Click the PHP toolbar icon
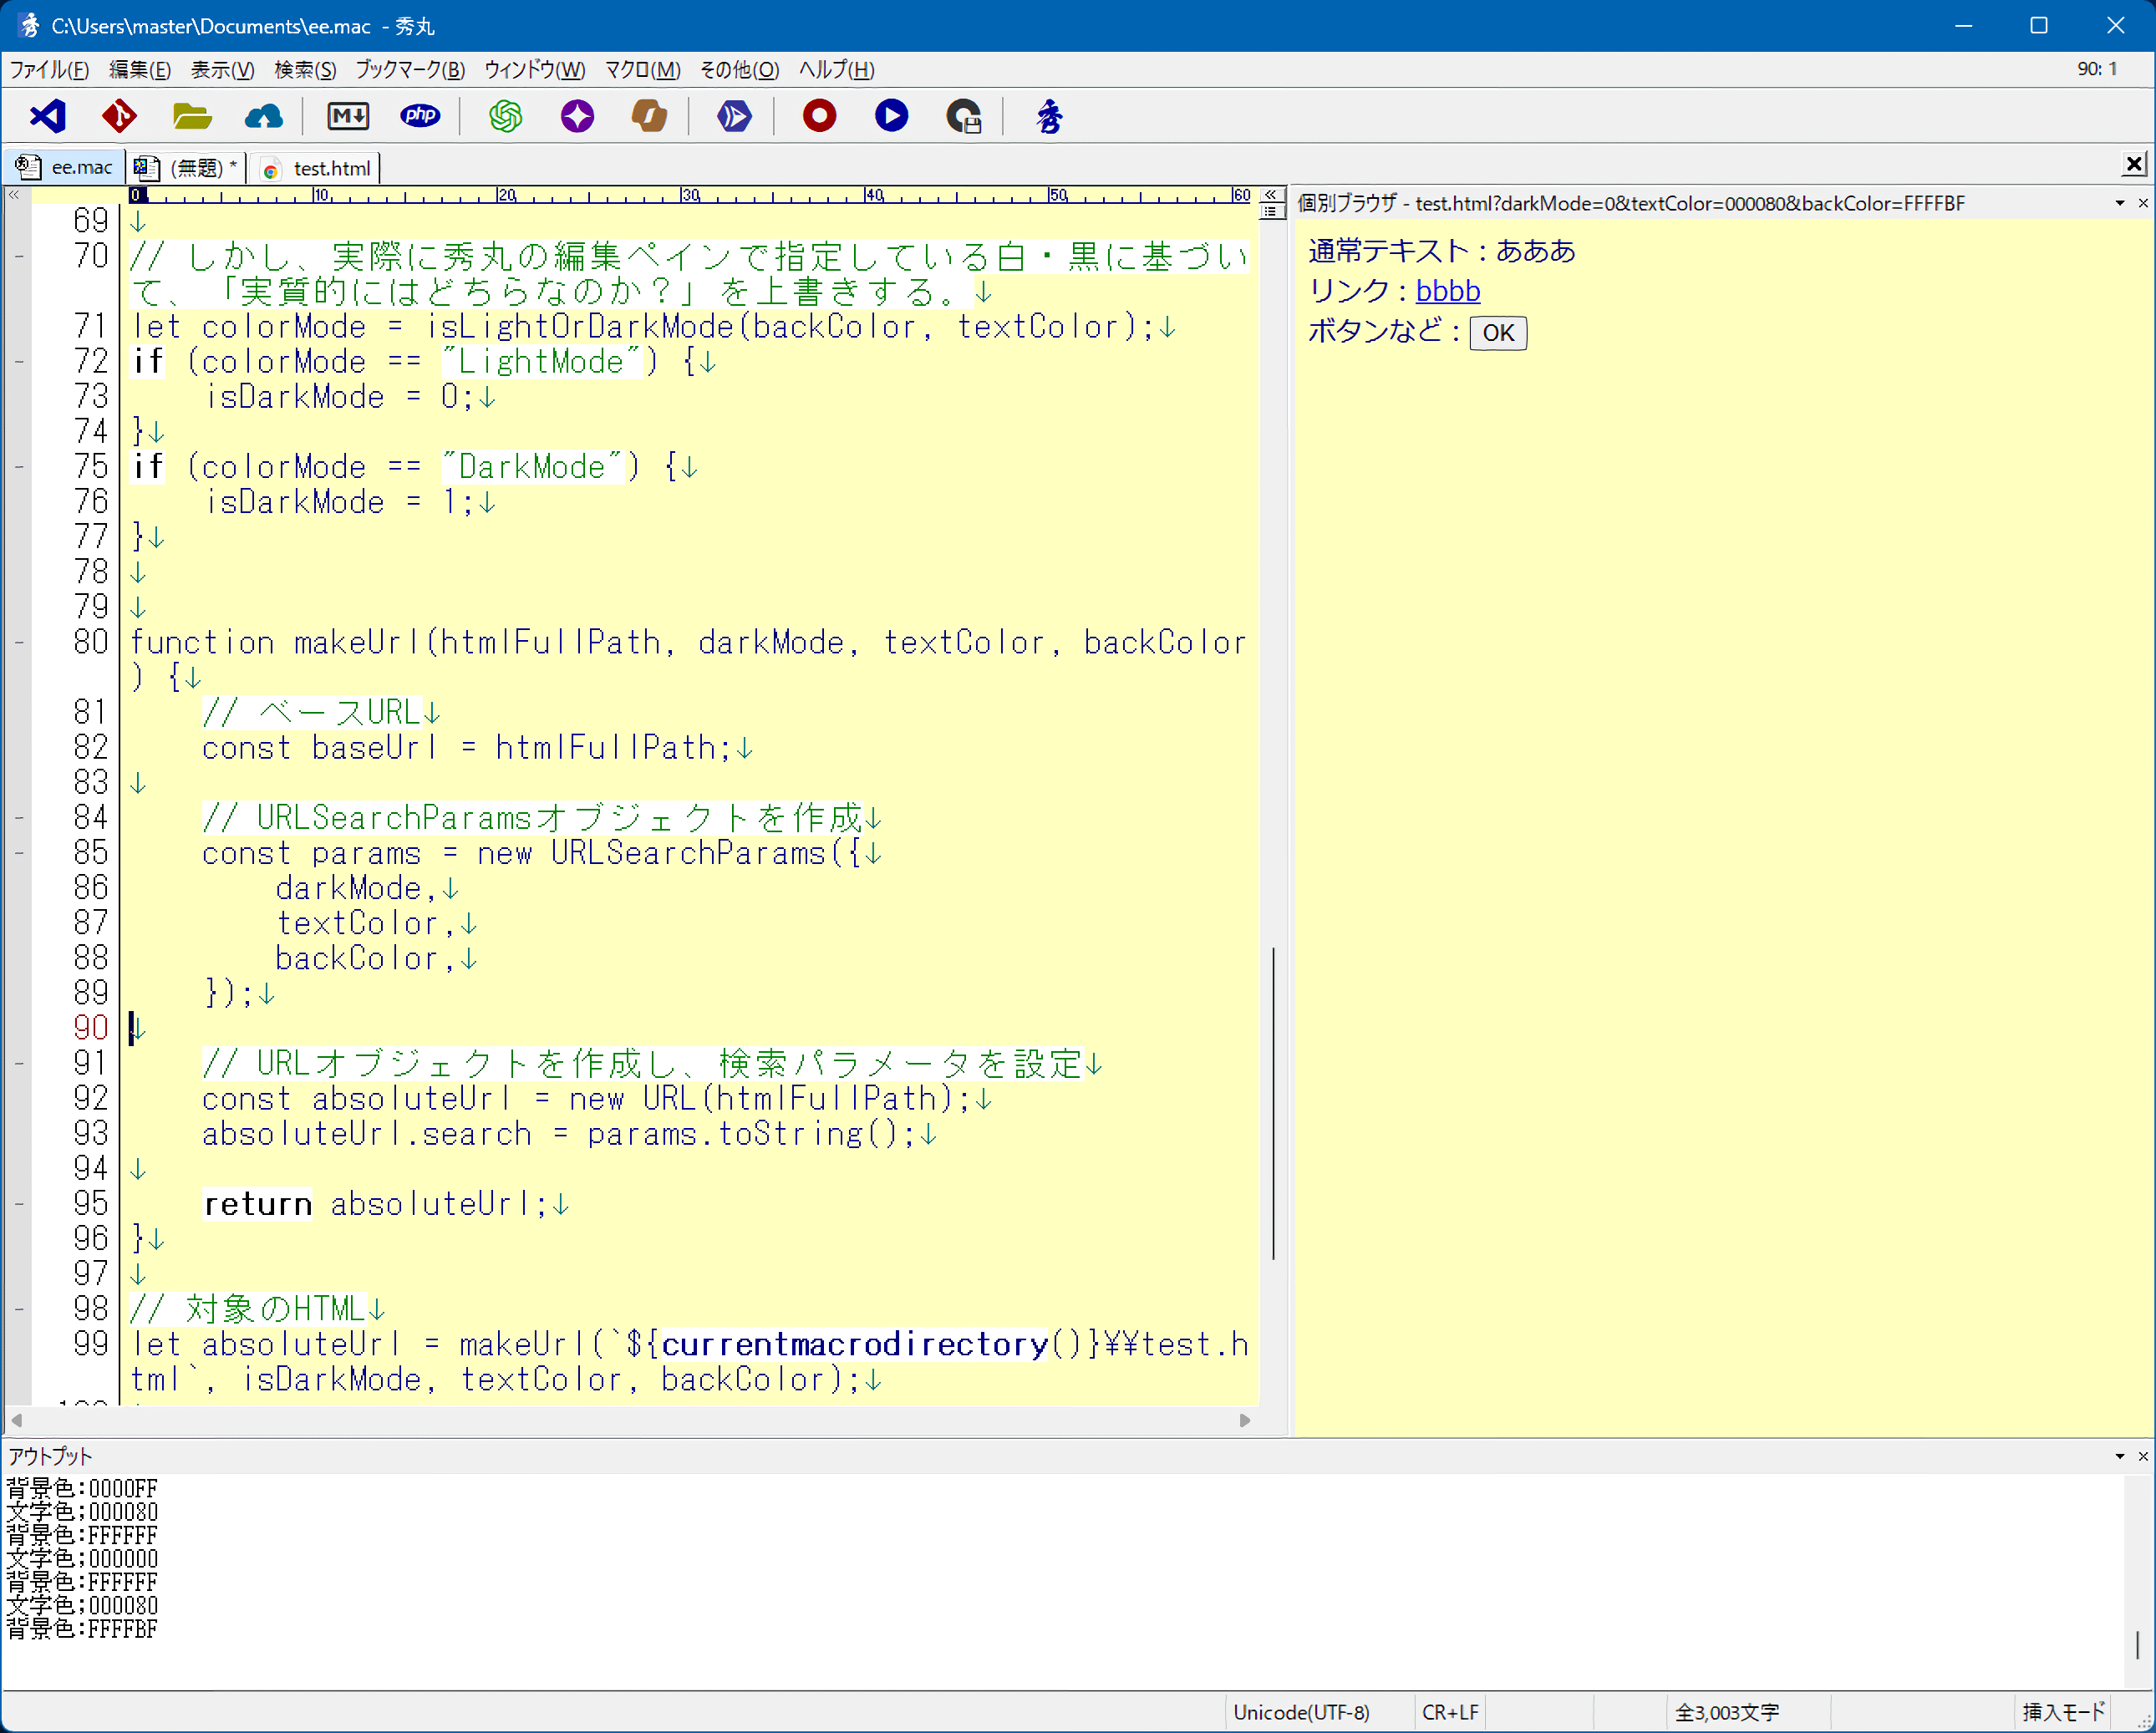Screen dimensions: 2156x1733 tap(420, 116)
